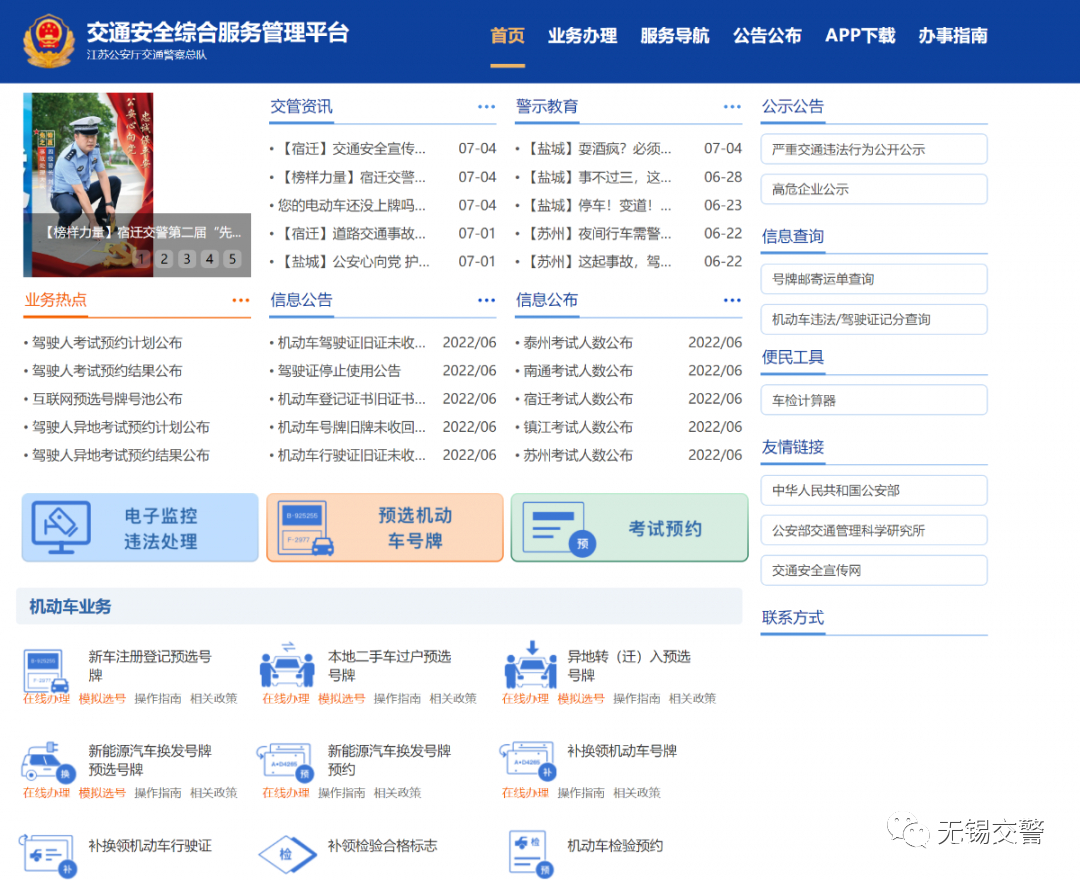Click the banner police officer image
The image size is (1080, 880).
(x=136, y=185)
